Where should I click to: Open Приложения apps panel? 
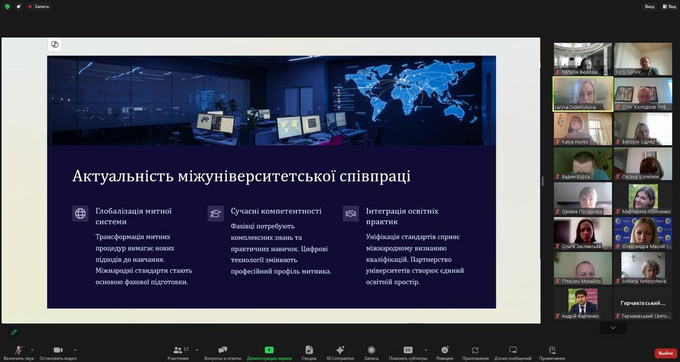475,352
